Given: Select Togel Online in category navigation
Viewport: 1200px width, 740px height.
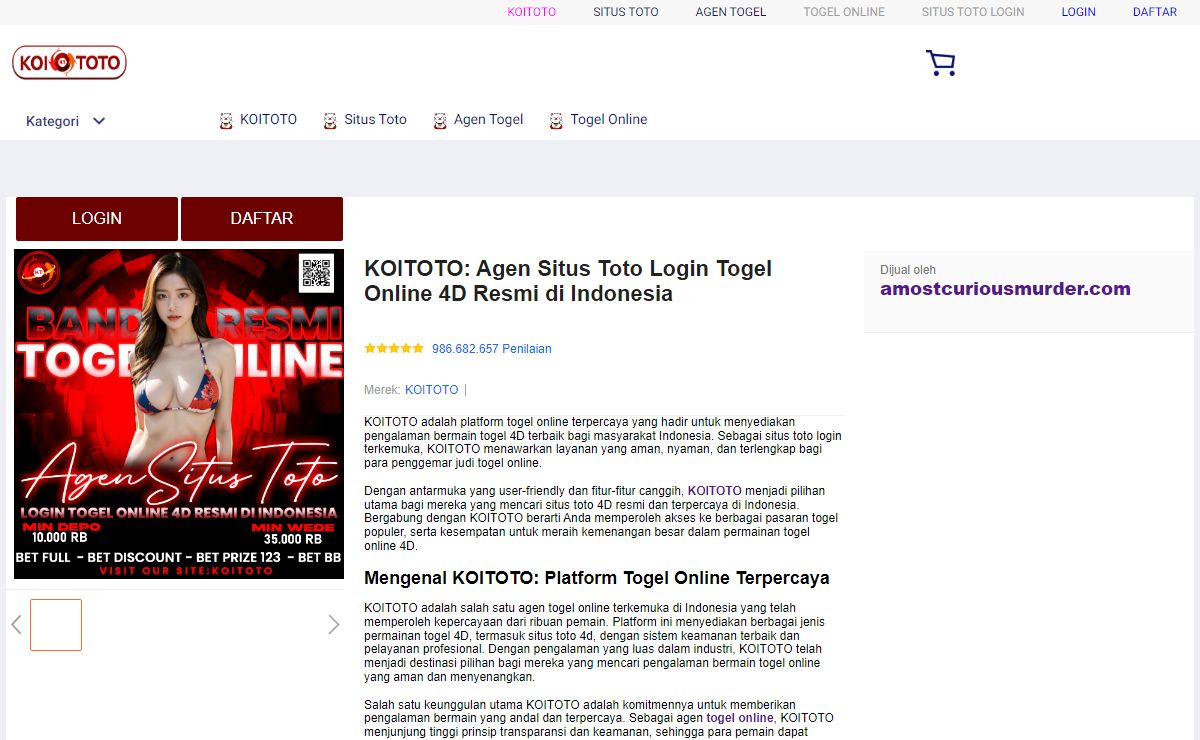Looking at the screenshot, I should tap(609, 119).
